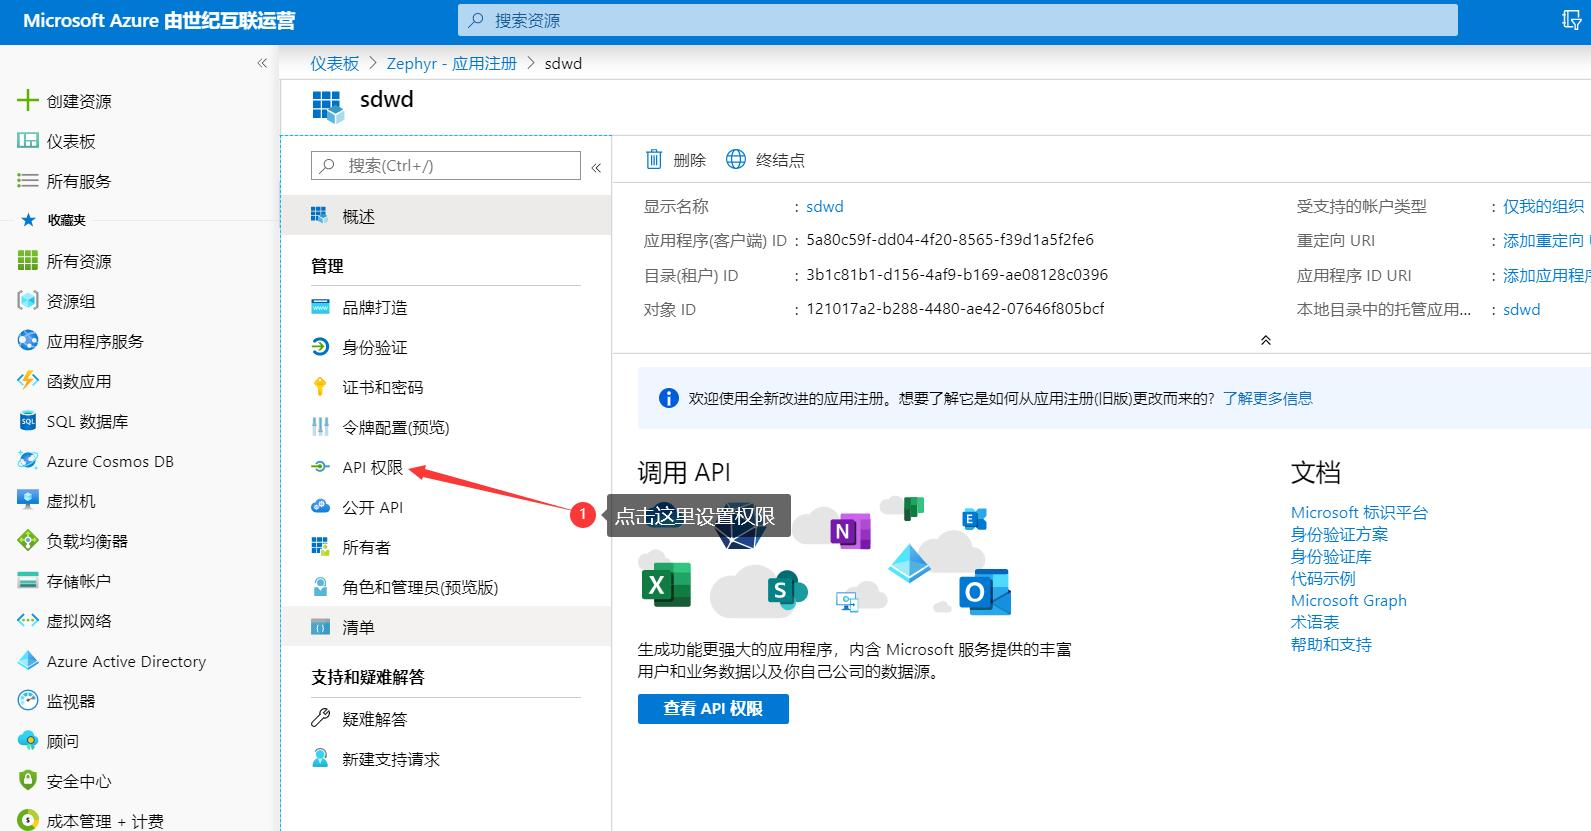Open the Microsoft 标识平台 documentation link
1591x831 pixels.
1359,512
